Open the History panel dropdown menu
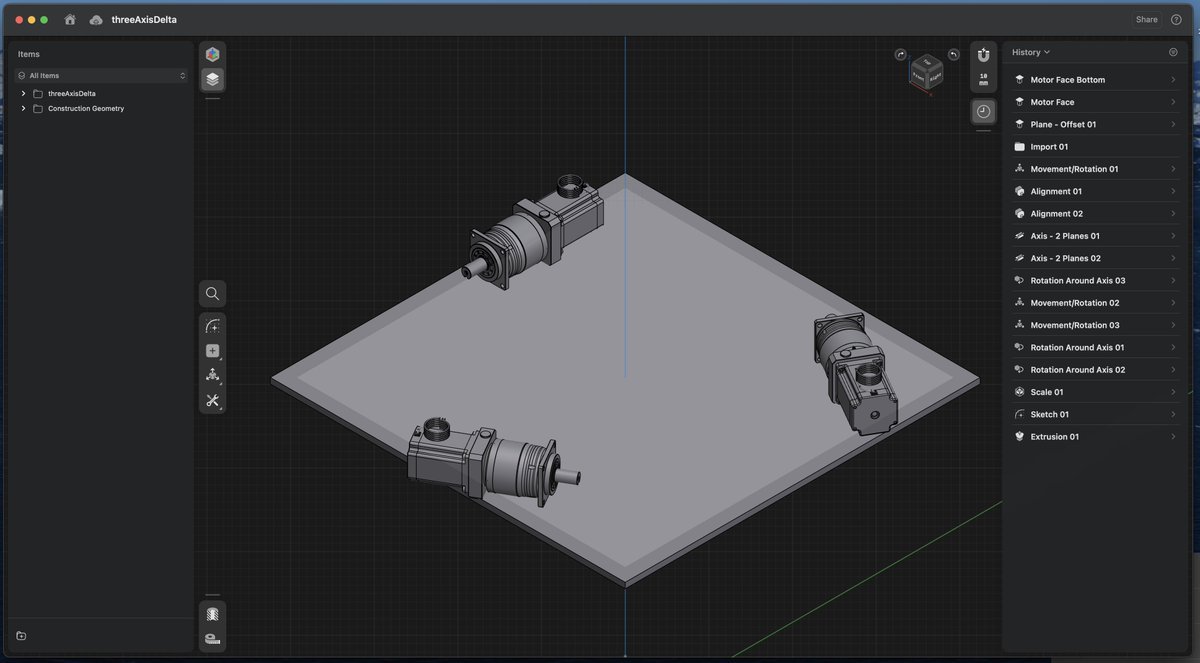The height and width of the screenshot is (663, 1200). [1031, 52]
